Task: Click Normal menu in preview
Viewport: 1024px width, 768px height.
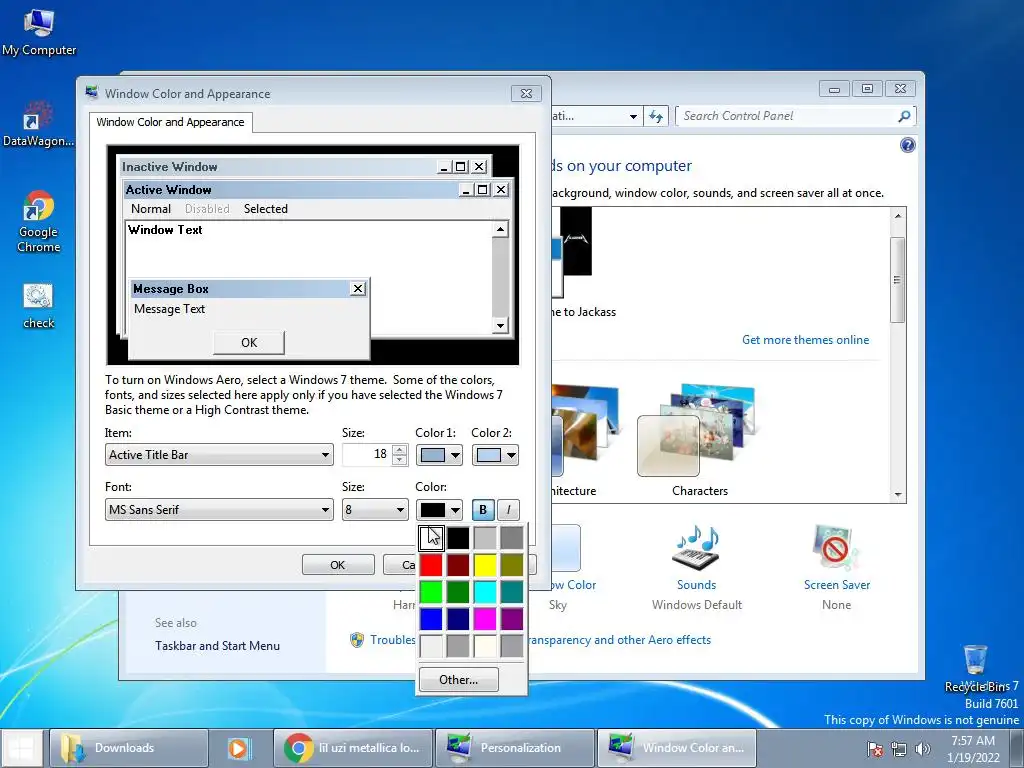Action: pyautogui.click(x=151, y=209)
